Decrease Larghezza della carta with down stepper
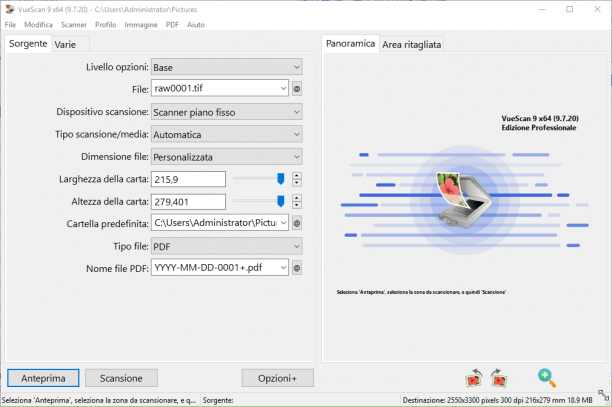This screenshot has height=407, width=612. (297, 183)
